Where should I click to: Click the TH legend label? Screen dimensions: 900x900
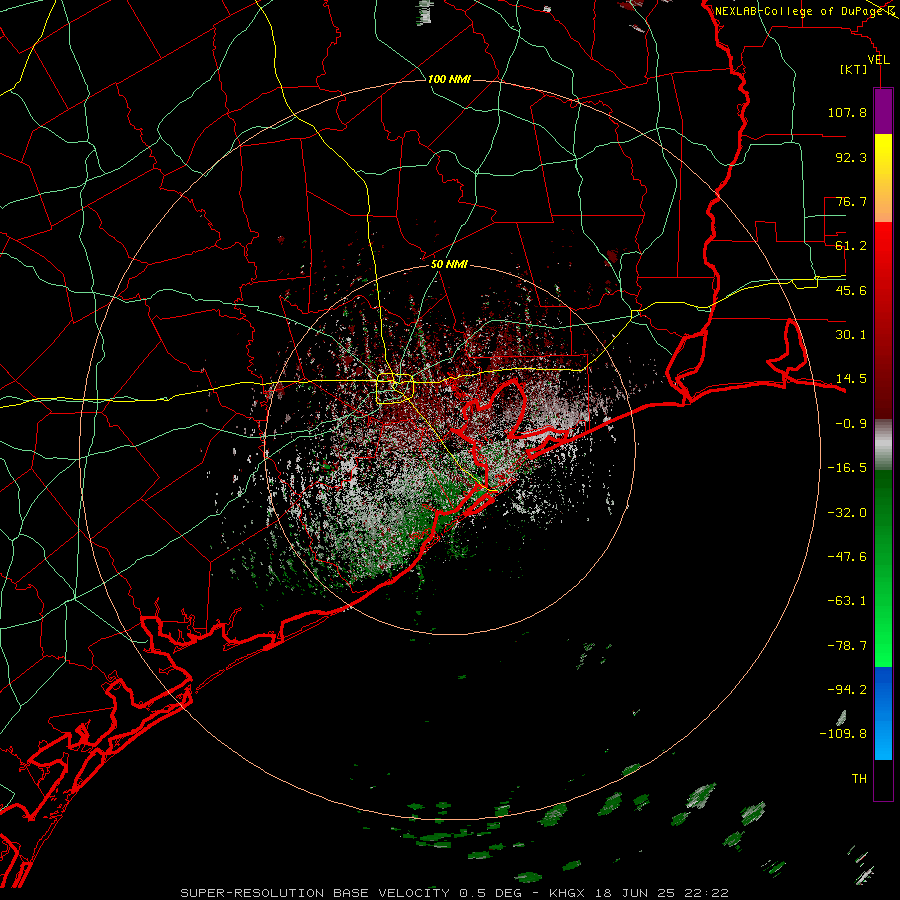[859, 779]
